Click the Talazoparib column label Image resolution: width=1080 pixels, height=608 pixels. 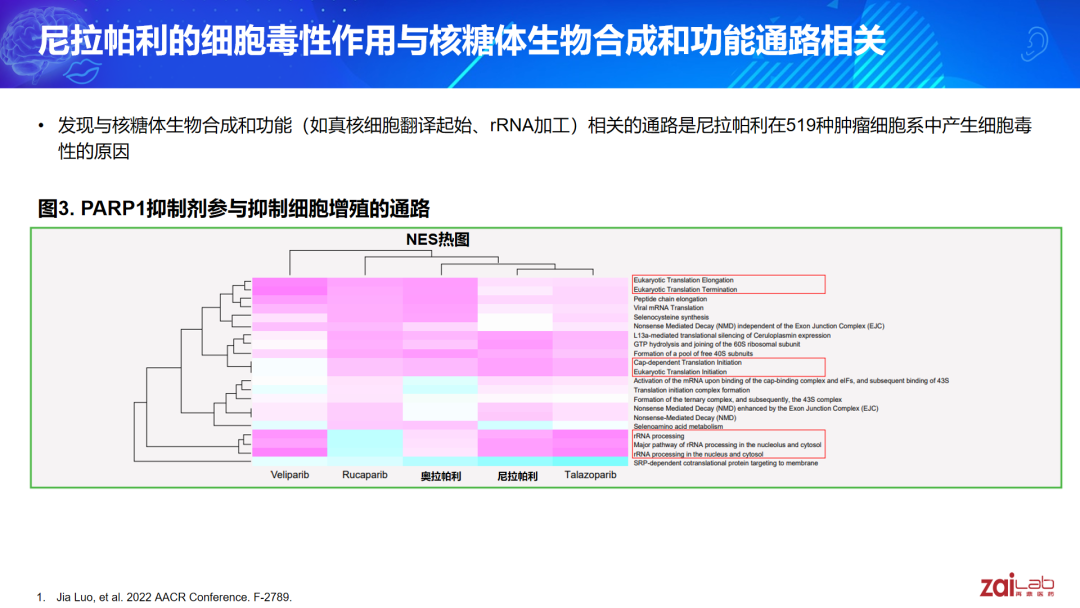point(590,474)
